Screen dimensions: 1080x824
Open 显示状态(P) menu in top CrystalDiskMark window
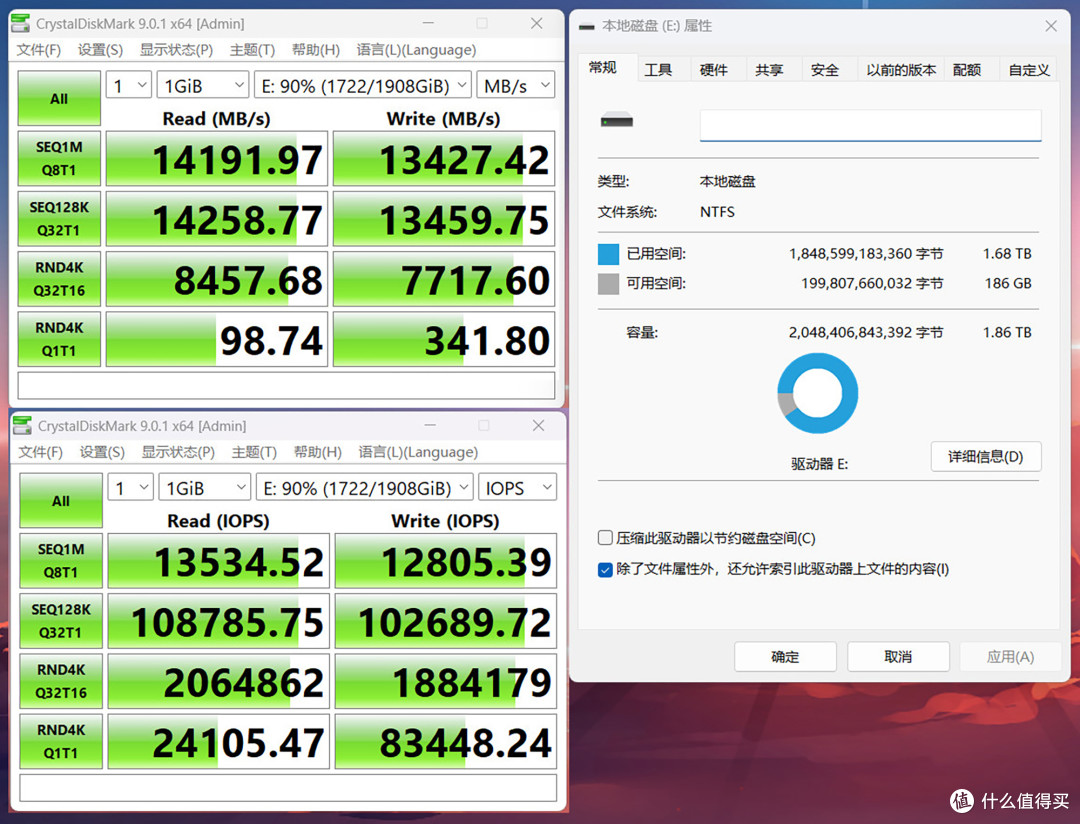[176, 50]
